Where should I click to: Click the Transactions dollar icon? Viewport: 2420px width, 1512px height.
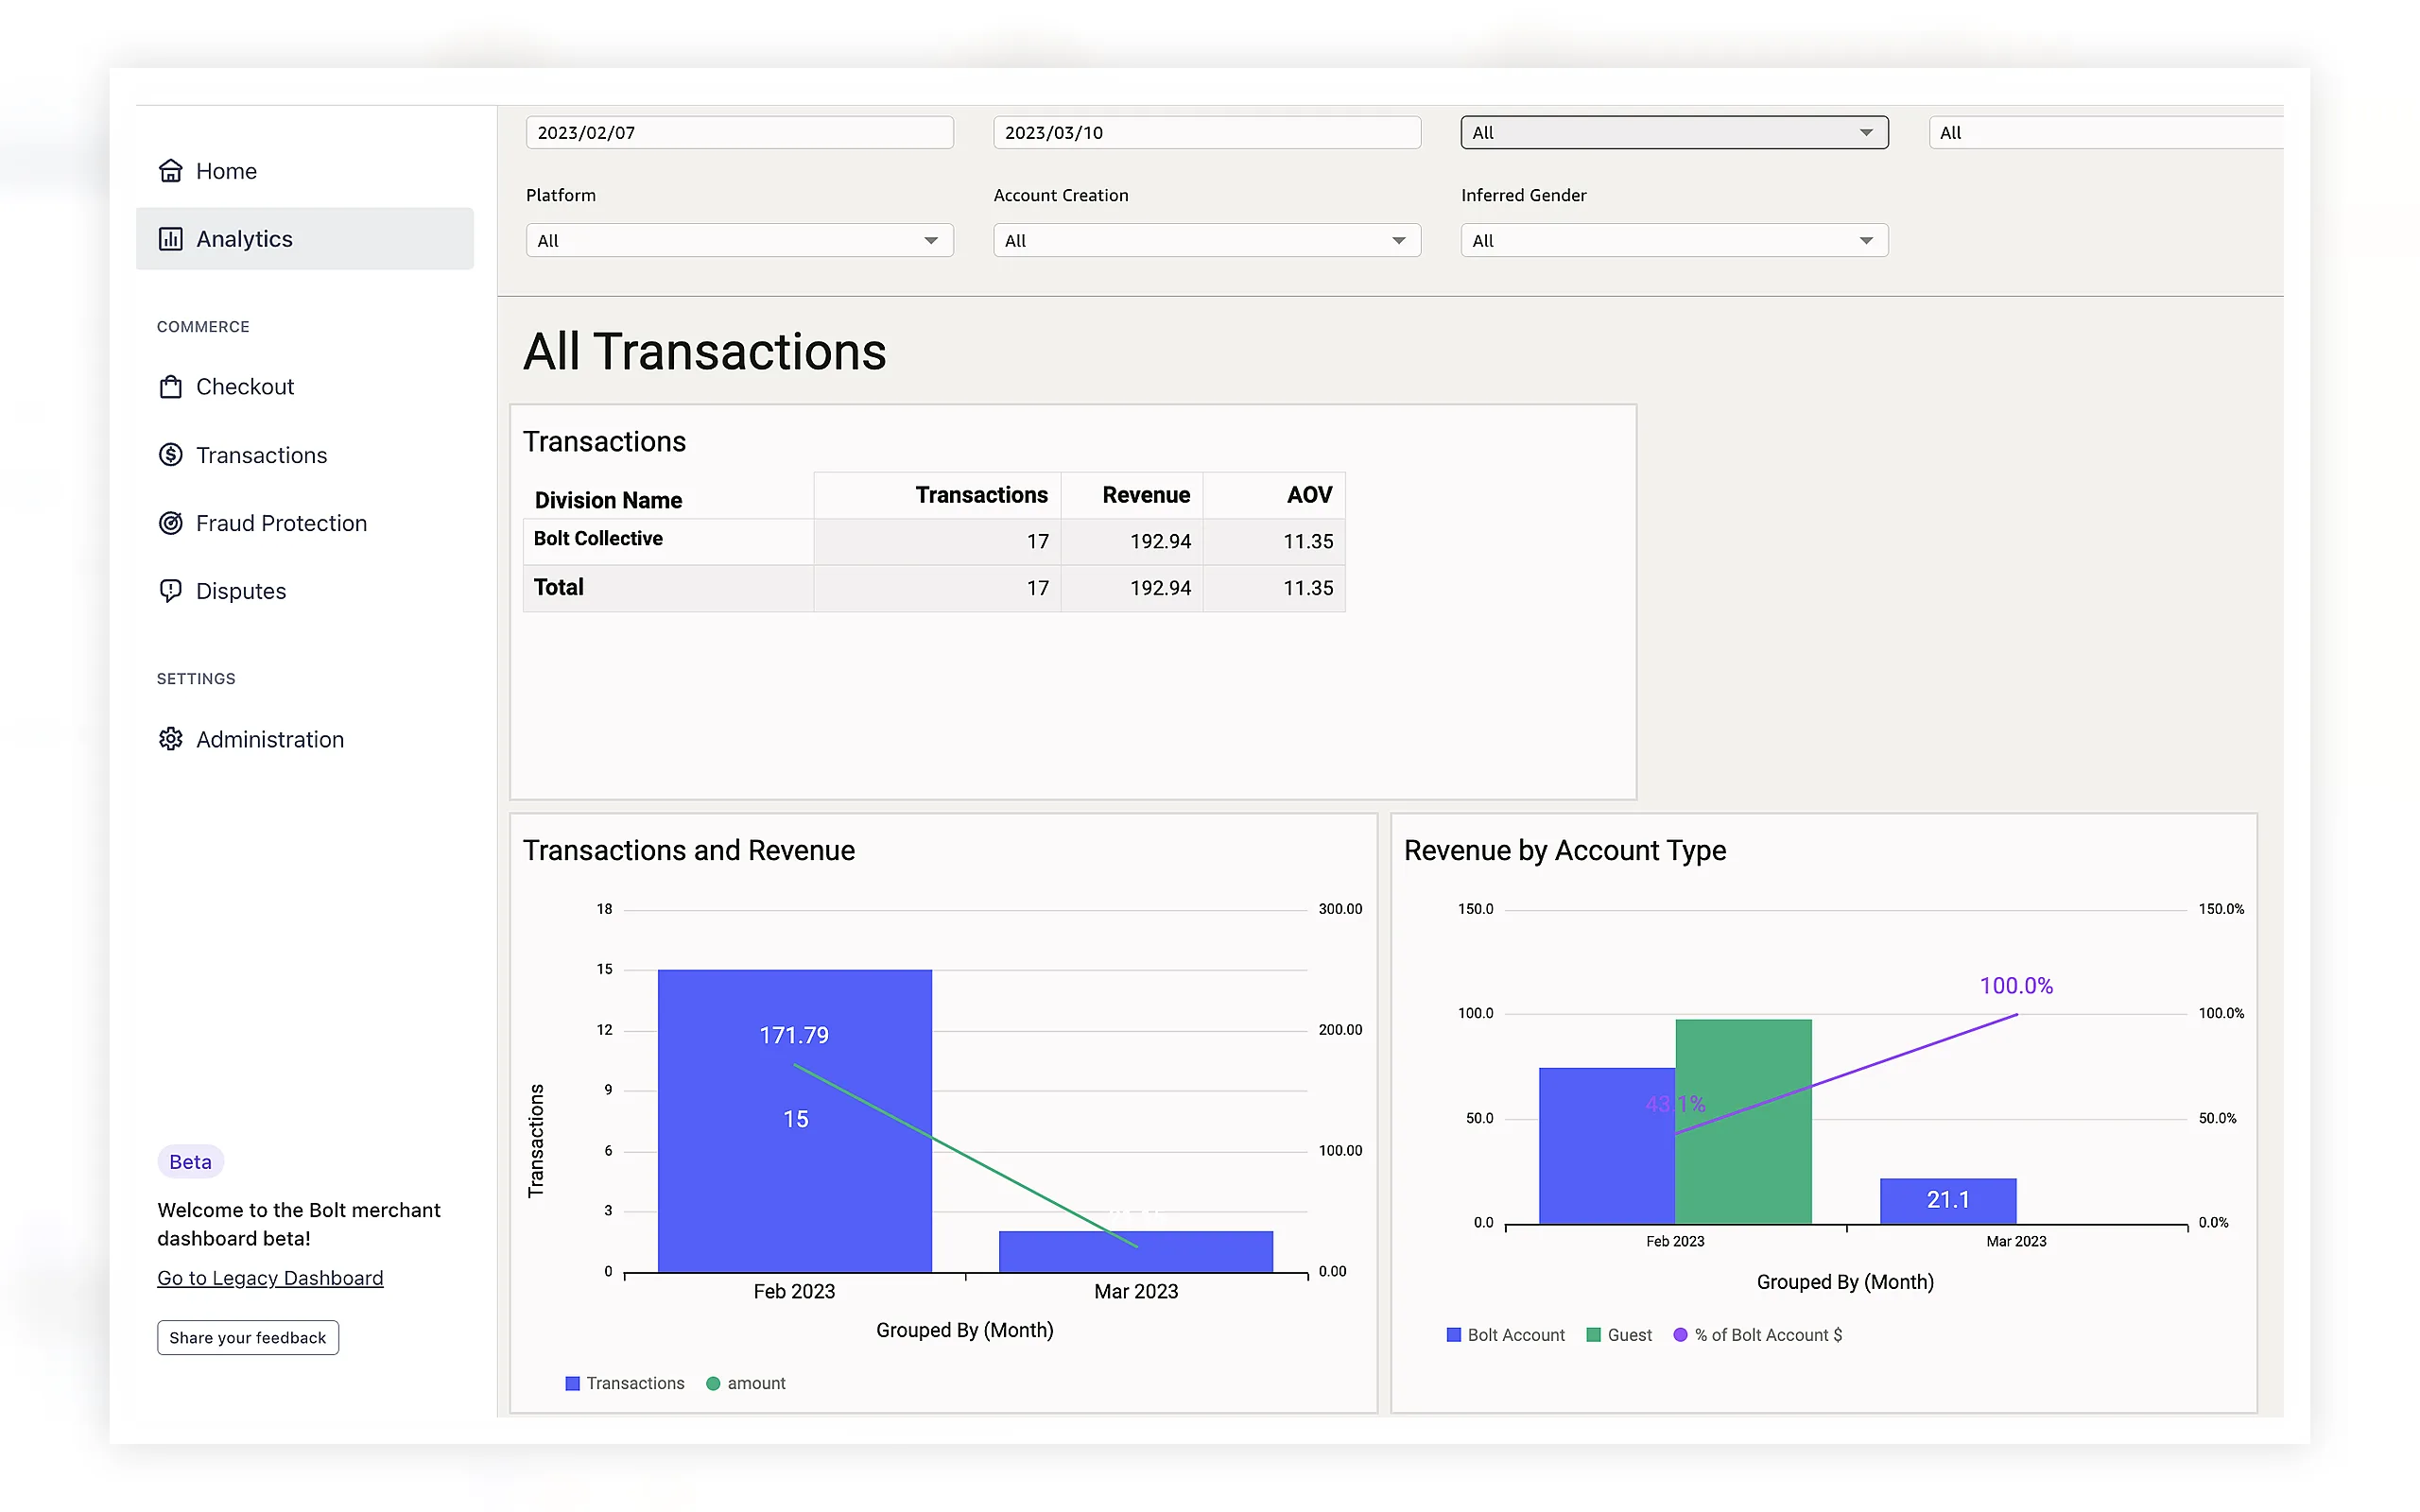coord(171,455)
